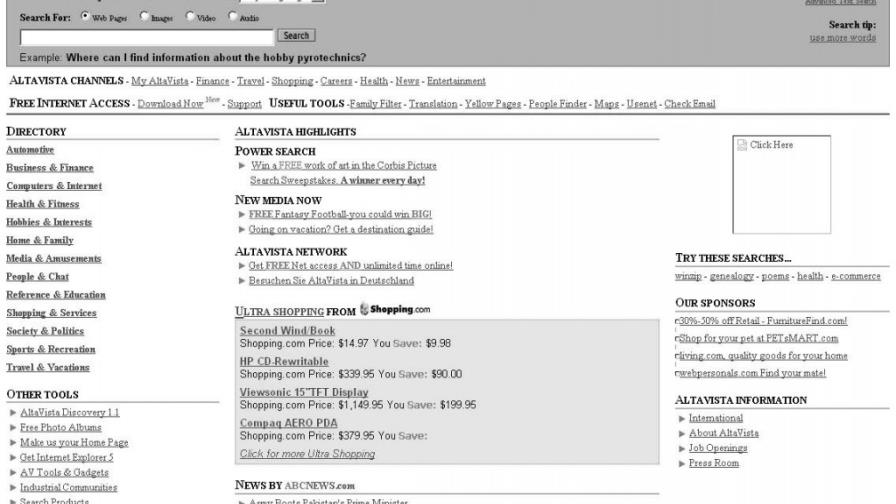Click the arrow bullet beside Job Openings
Screen dimensions: 896x504
[682, 449]
